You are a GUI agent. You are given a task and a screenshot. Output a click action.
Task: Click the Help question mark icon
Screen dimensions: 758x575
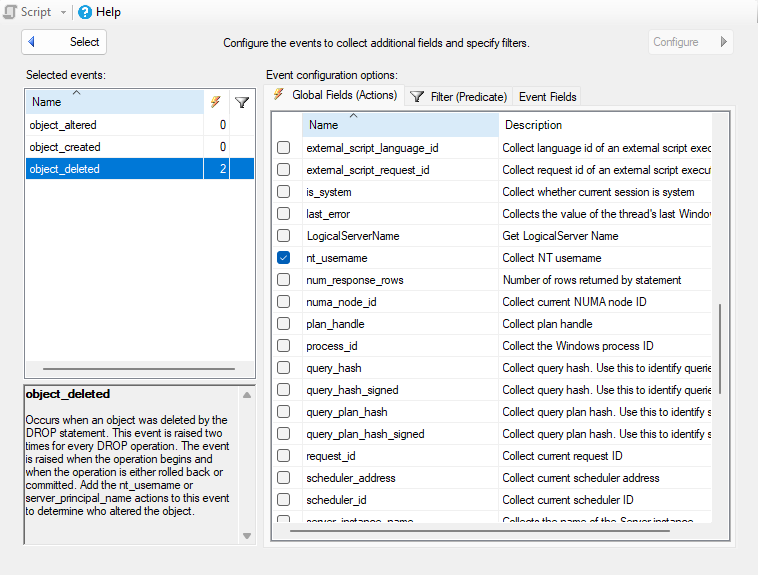[85, 12]
